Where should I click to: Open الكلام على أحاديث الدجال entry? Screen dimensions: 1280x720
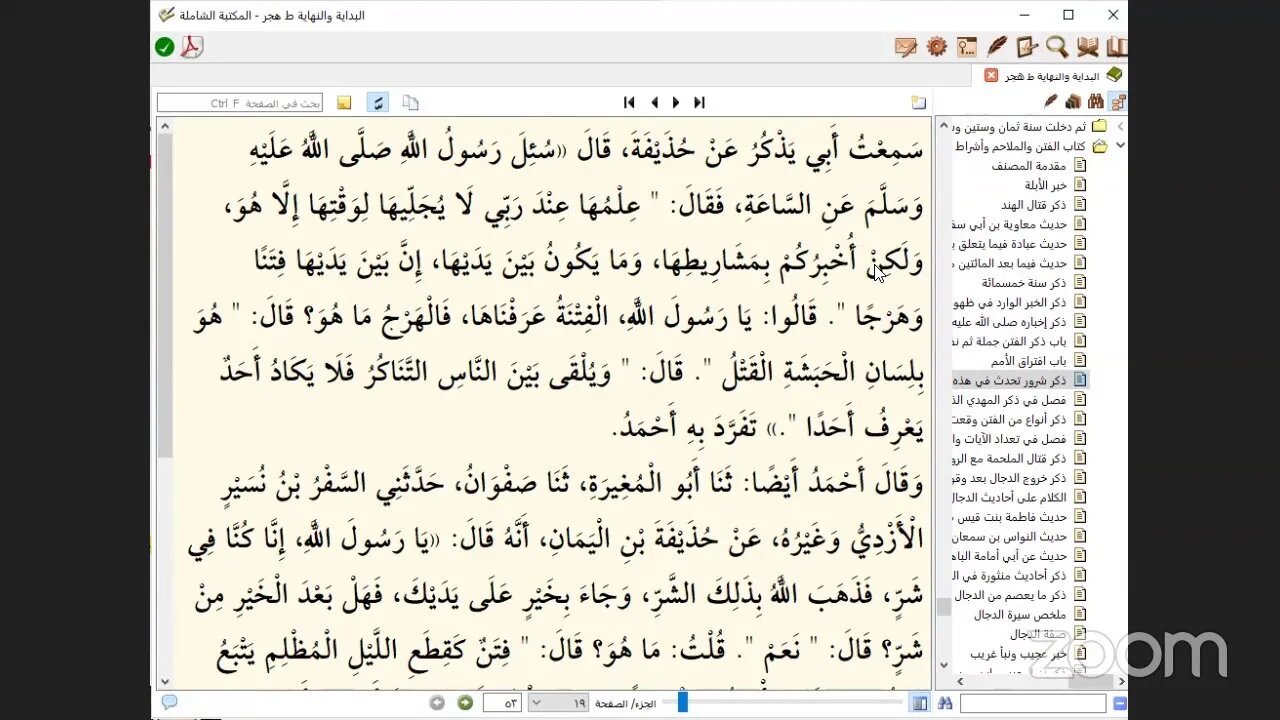click(x=1010, y=497)
